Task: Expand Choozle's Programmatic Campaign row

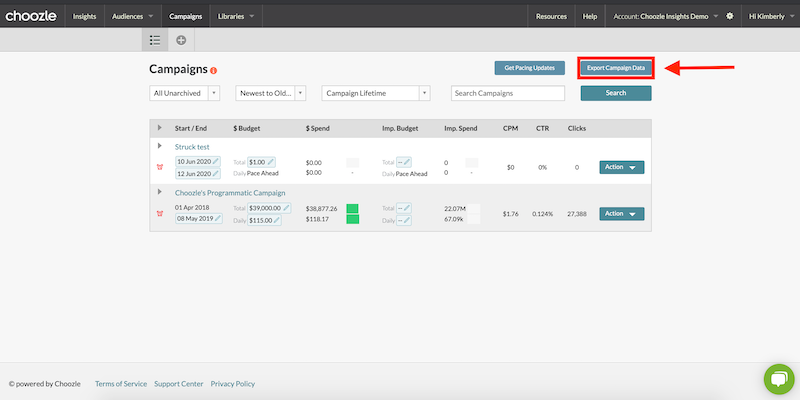Action: point(160,192)
